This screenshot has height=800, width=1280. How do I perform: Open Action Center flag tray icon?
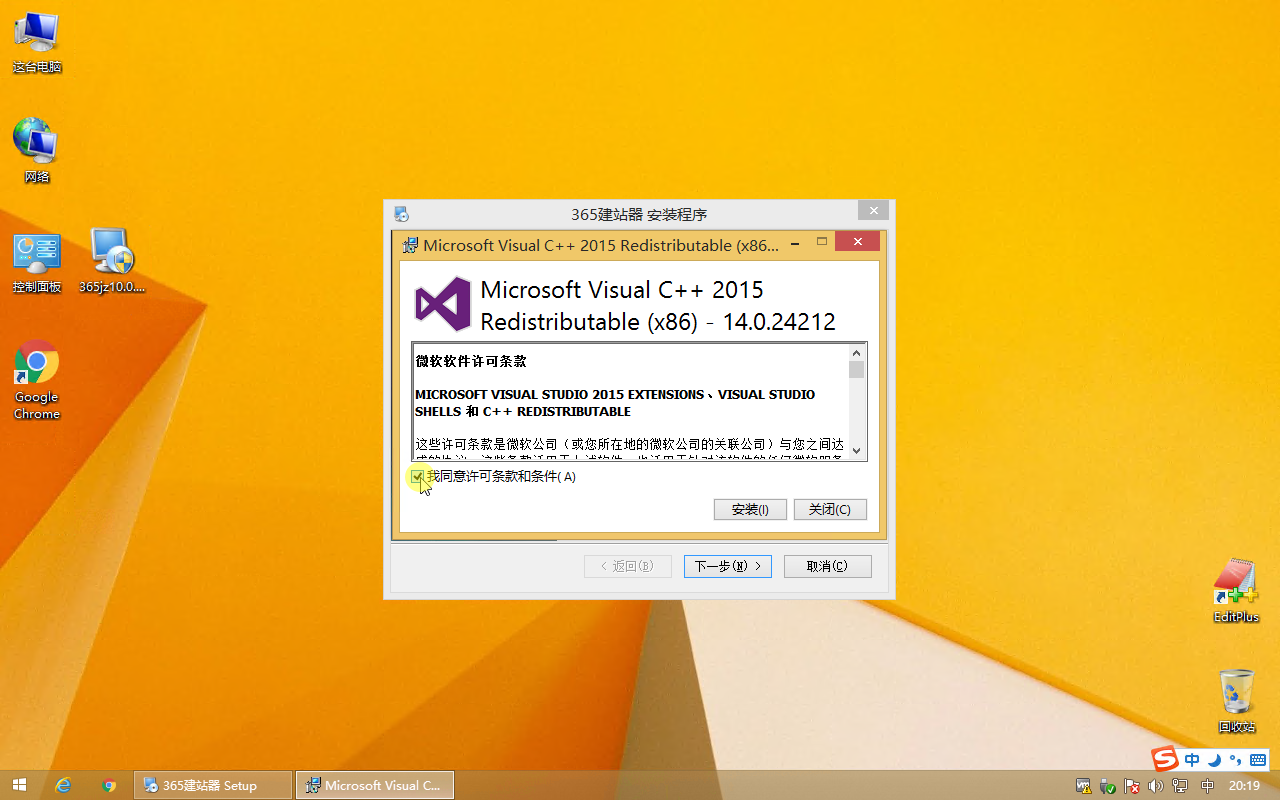click(x=1132, y=786)
